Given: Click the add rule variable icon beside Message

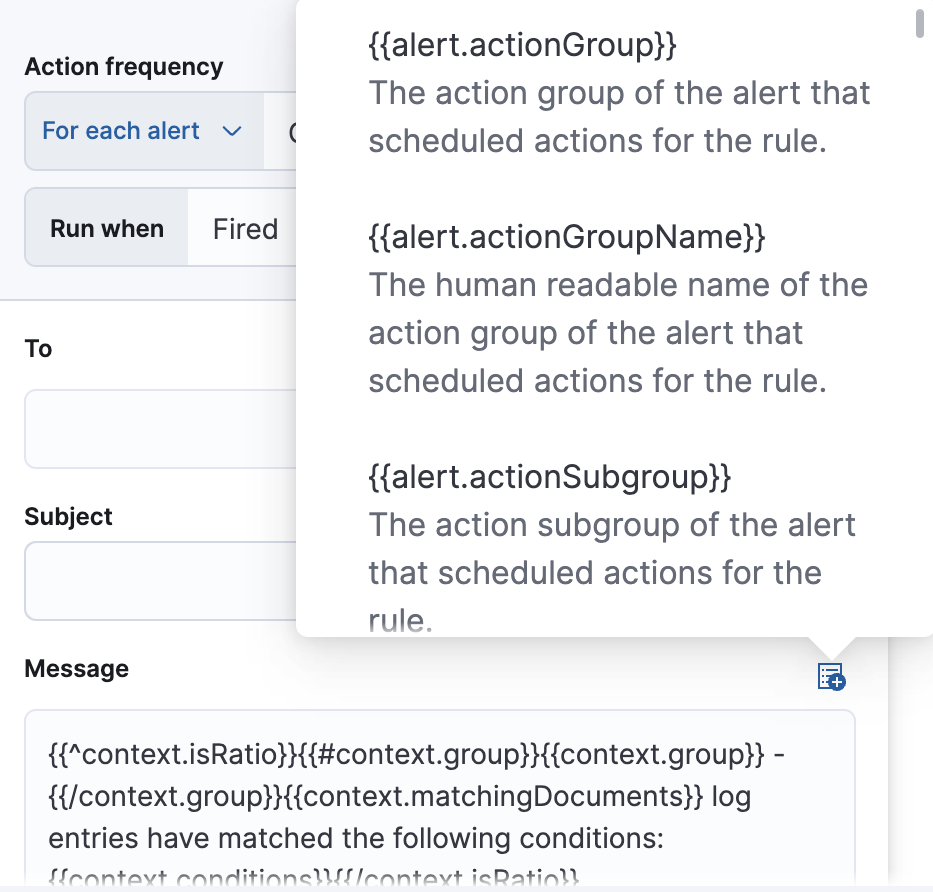Looking at the screenshot, I should [830, 678].
